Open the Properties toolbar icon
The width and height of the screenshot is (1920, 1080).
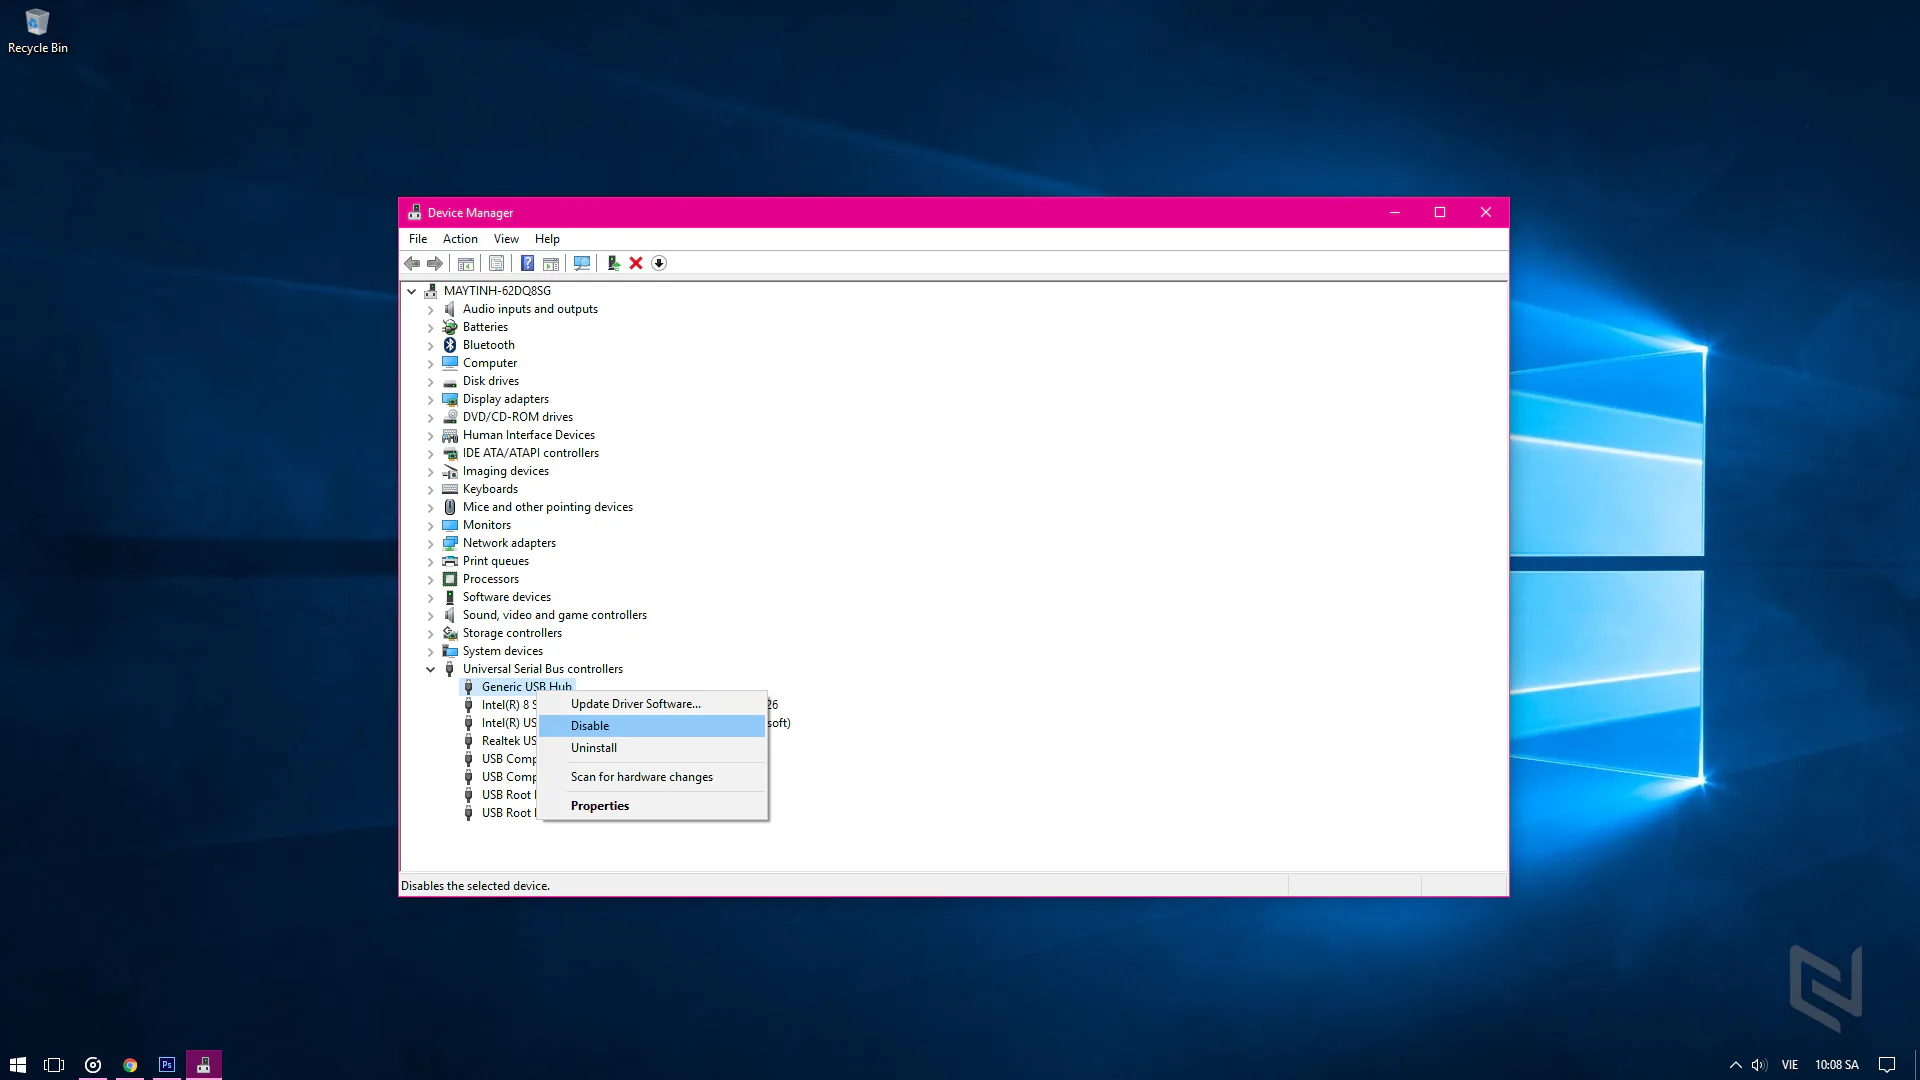(496, 263)
